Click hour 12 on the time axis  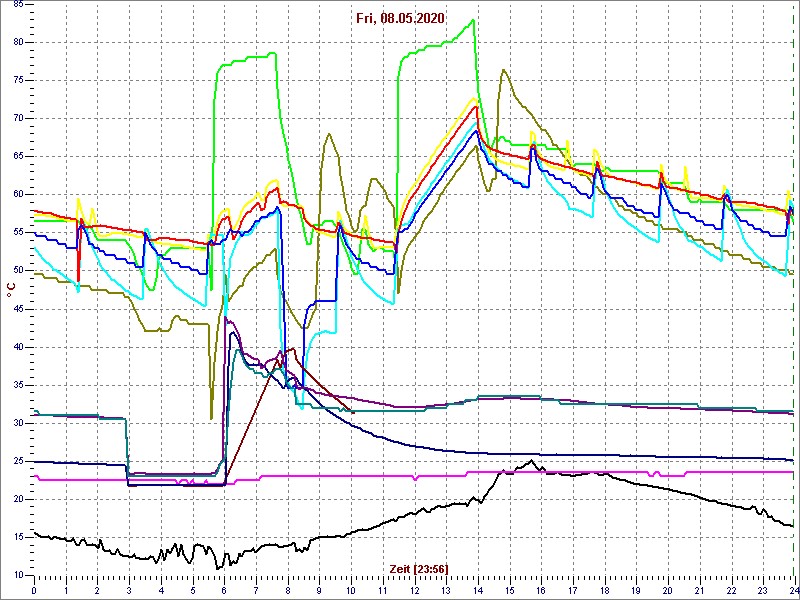pyautogui.click(x=414, y=590)
